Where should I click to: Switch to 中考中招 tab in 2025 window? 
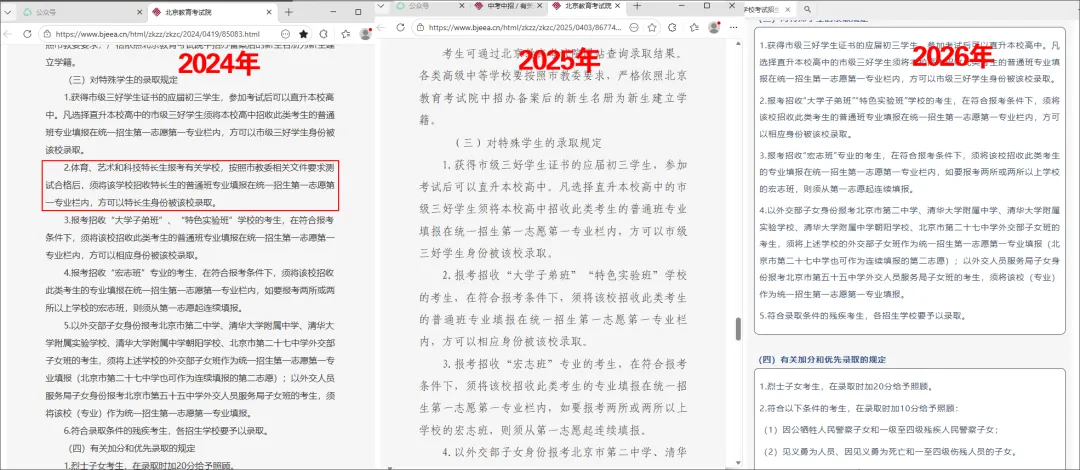point(509,6)
